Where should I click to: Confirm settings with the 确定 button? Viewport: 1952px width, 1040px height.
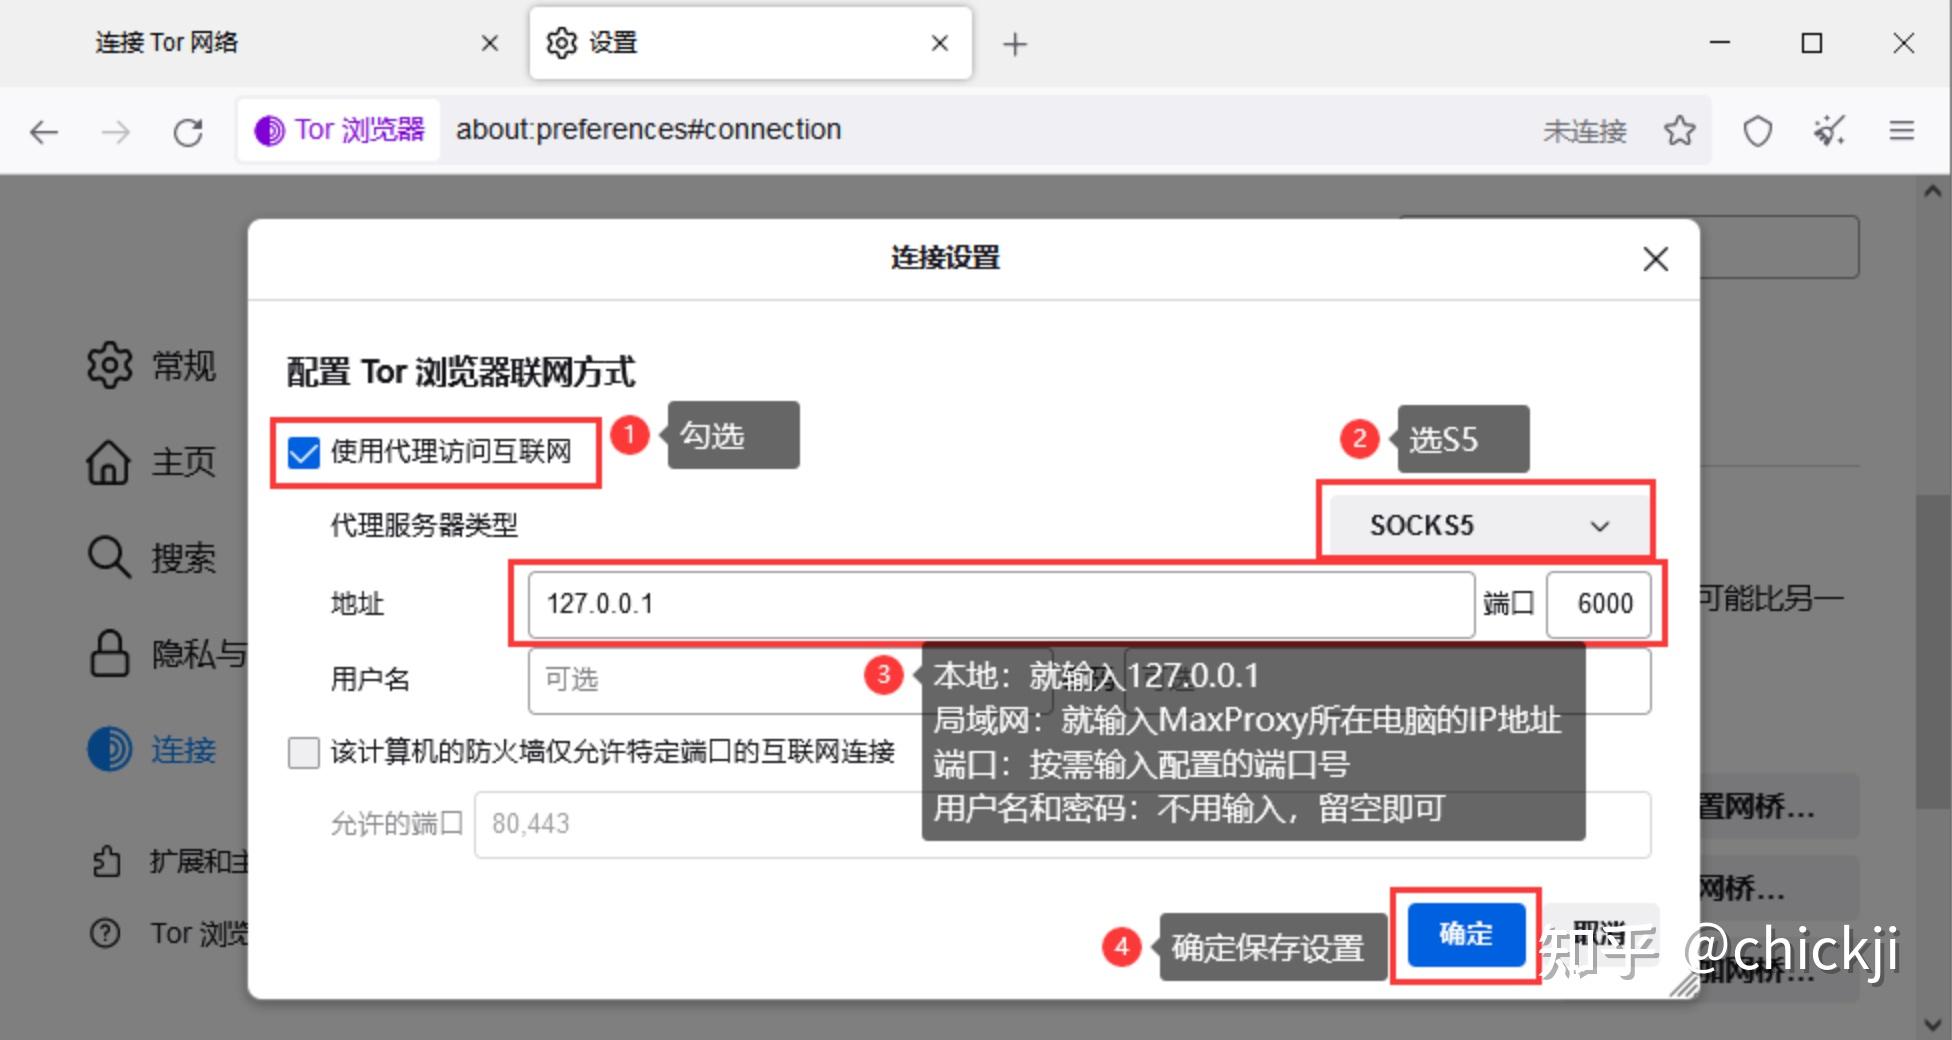(1465, 935)
